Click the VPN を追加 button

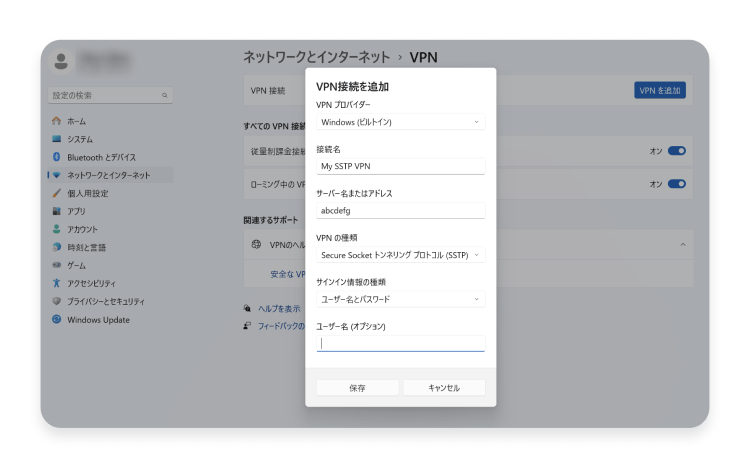(x=660, y=90)
